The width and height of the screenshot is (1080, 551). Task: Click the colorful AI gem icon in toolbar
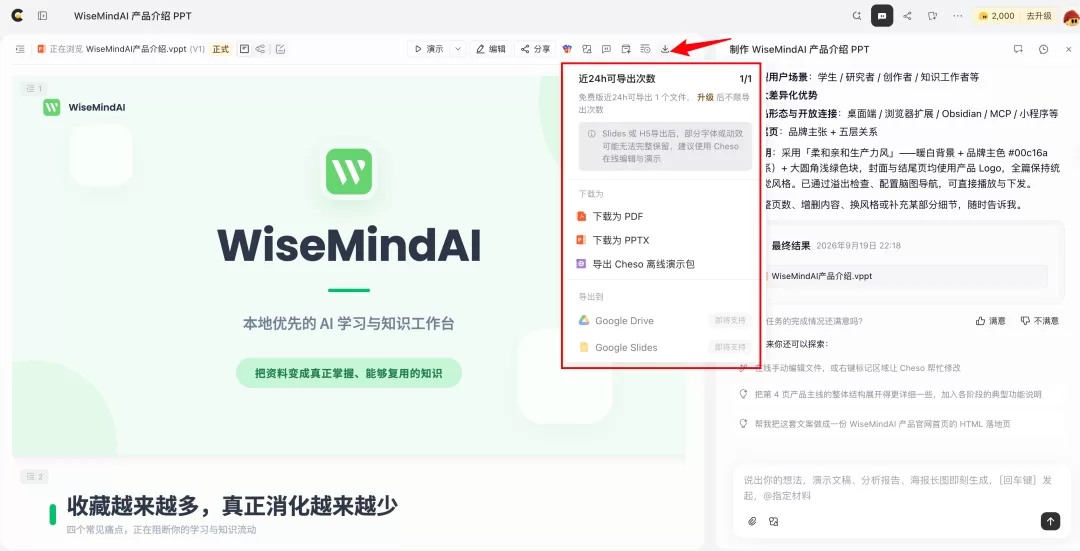pyautogui.click(x=567, y=49)
